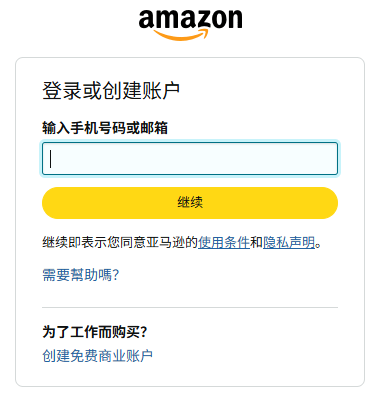
Task: Click the letter 'a' starting the amazon logo
Action: 148,20
